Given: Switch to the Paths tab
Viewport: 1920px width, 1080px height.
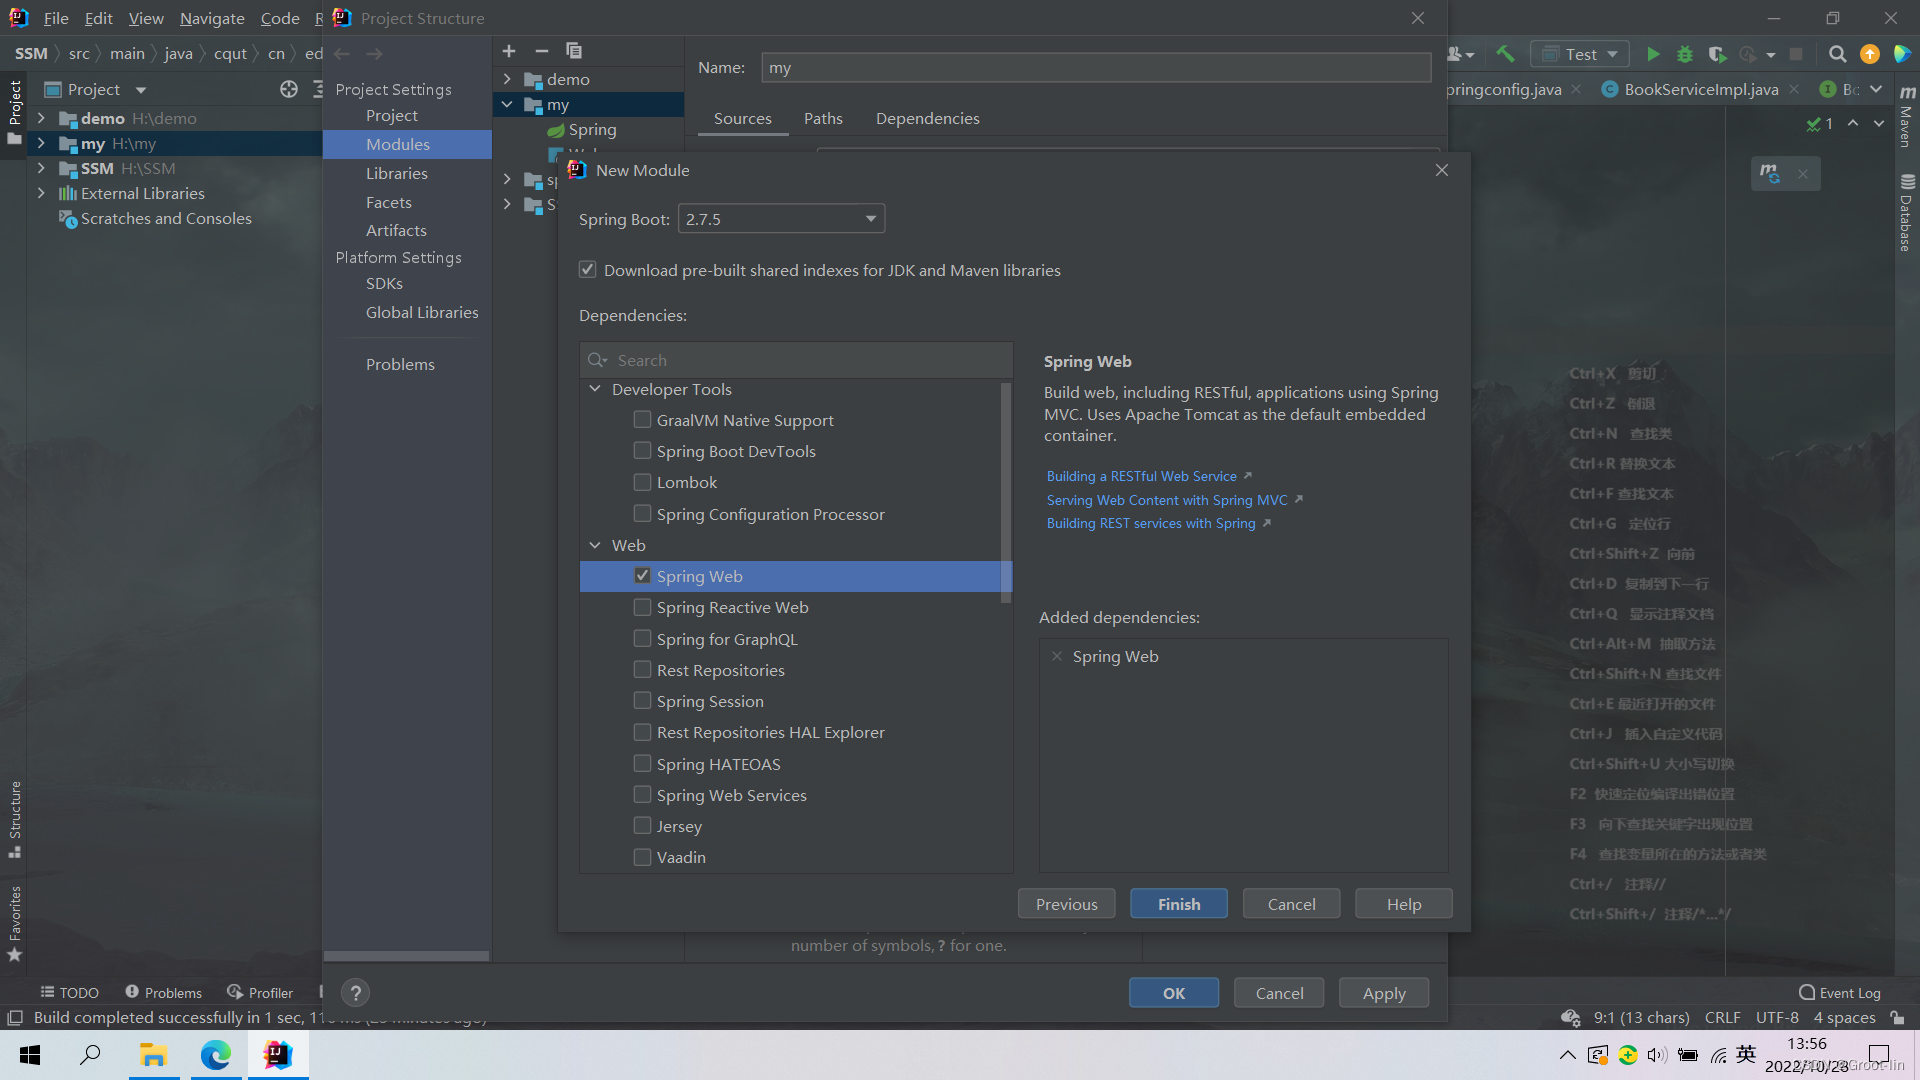Looking at the screenshot, I should click(823, 118).
